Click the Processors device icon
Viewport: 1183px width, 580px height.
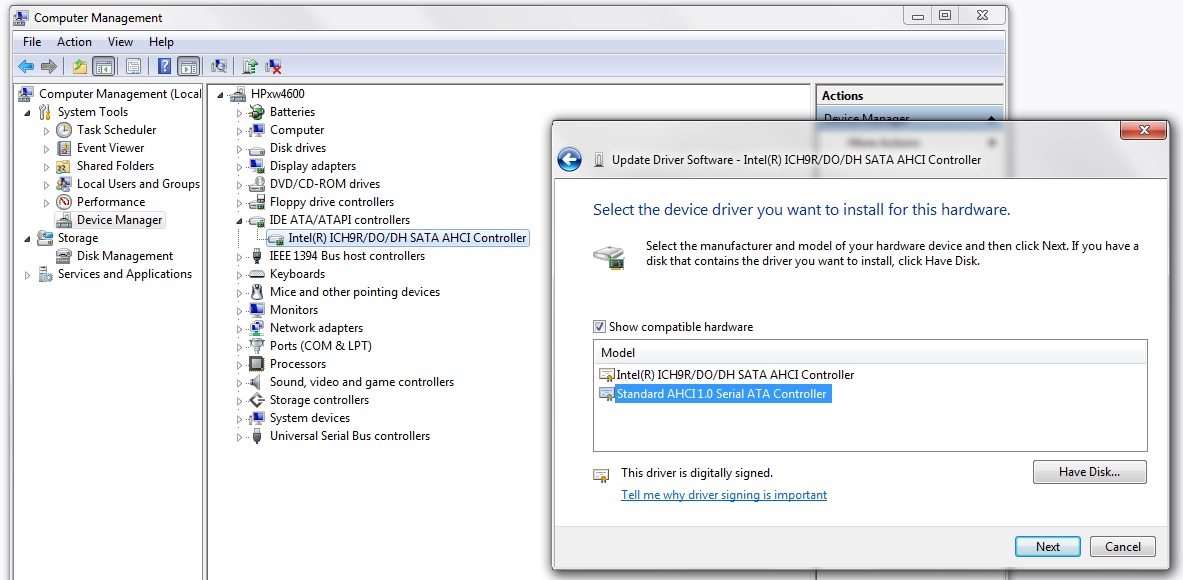[257, 364]
